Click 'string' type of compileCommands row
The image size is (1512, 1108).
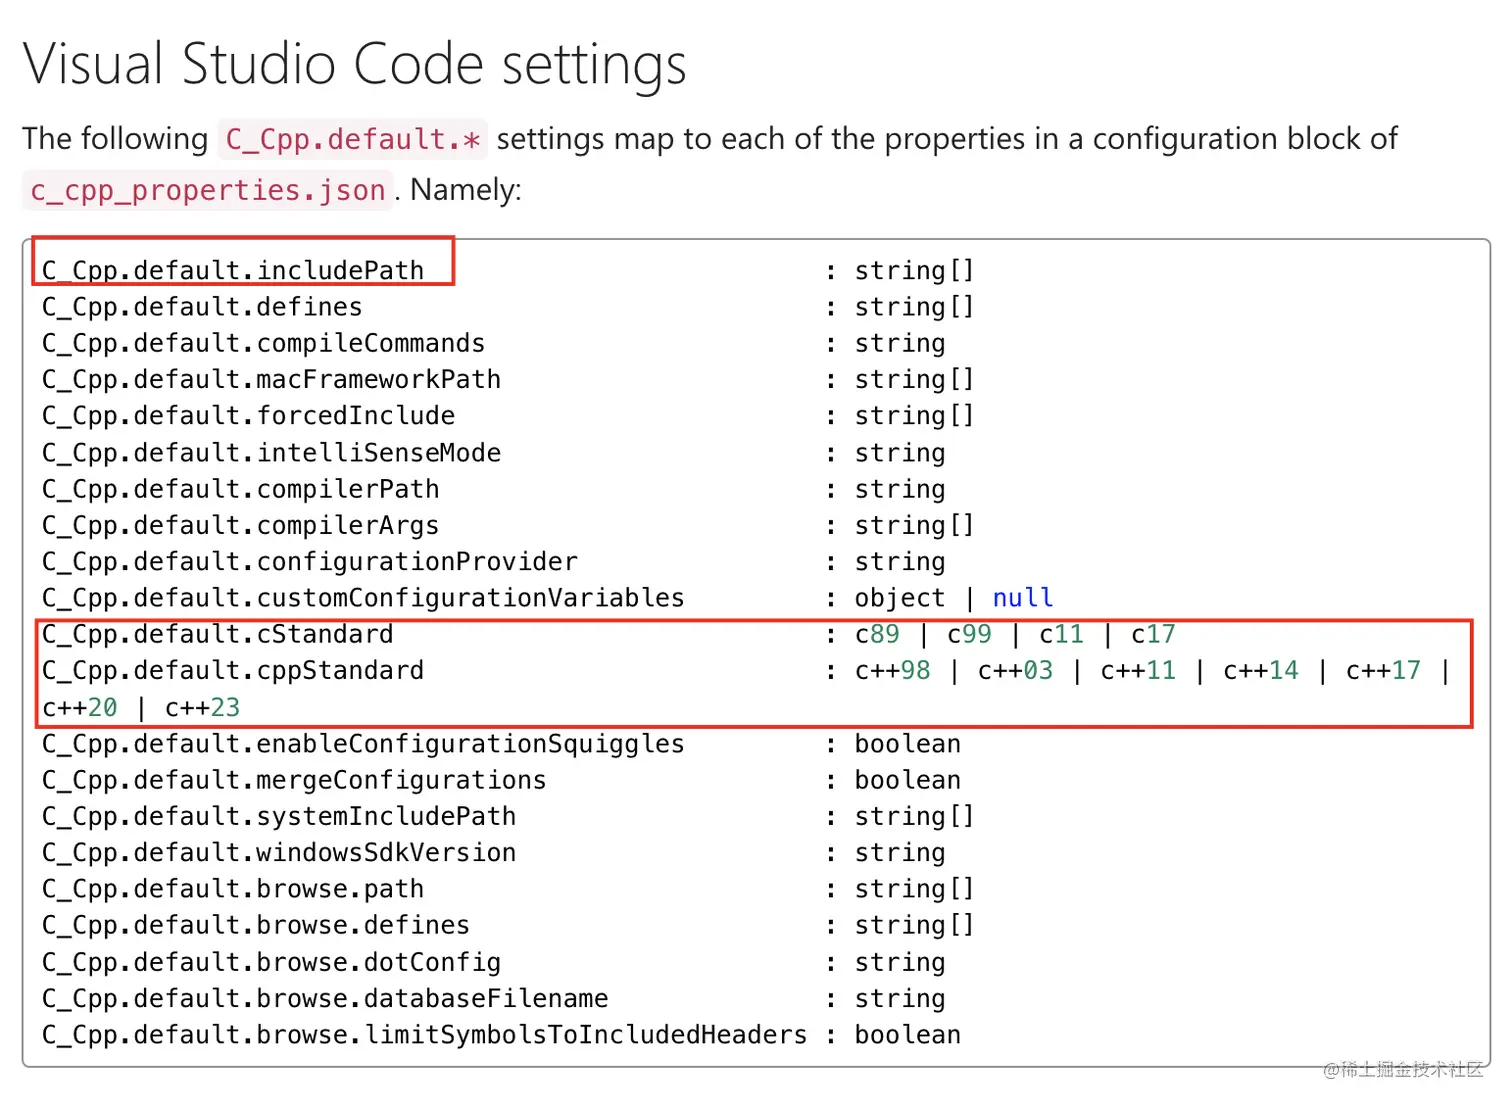click(x=900, y=344)
